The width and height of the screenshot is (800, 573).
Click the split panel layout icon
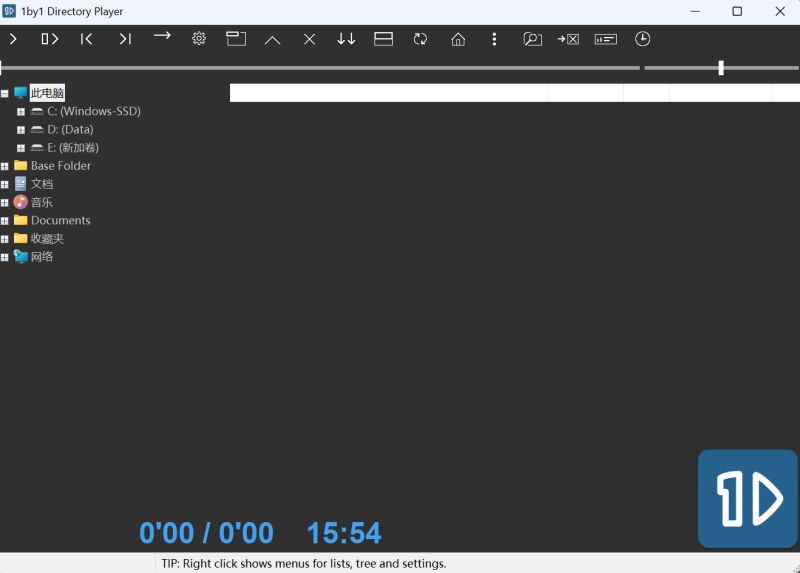coord(383,39)
